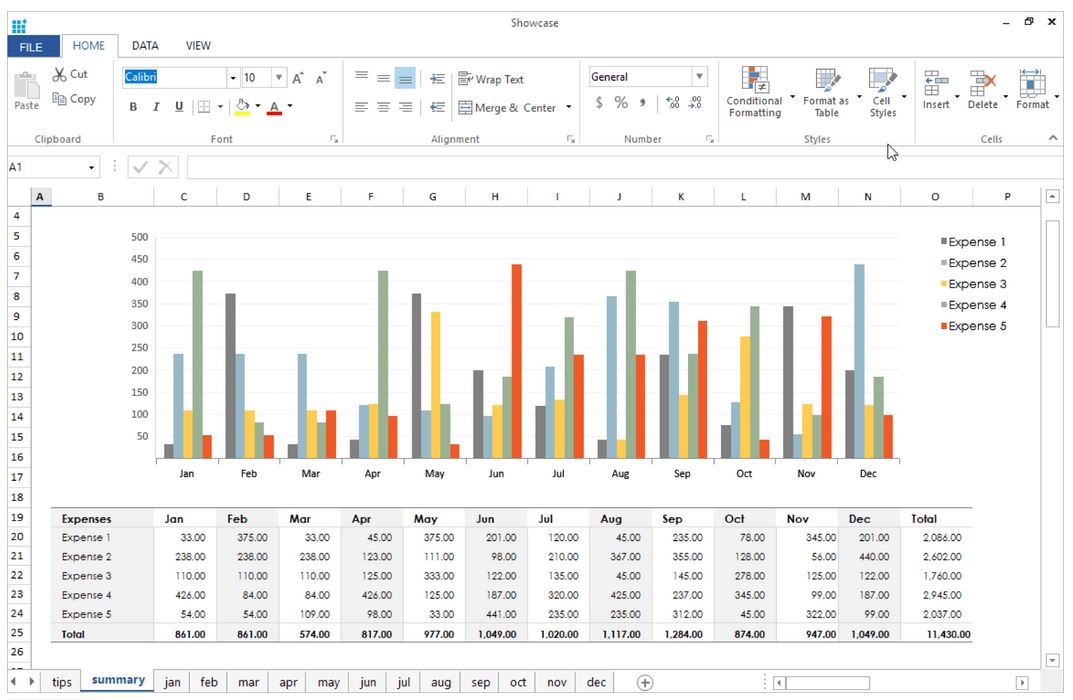Open the FILE menu
The image size is (1073, 700).
click(x=31, y=47)
